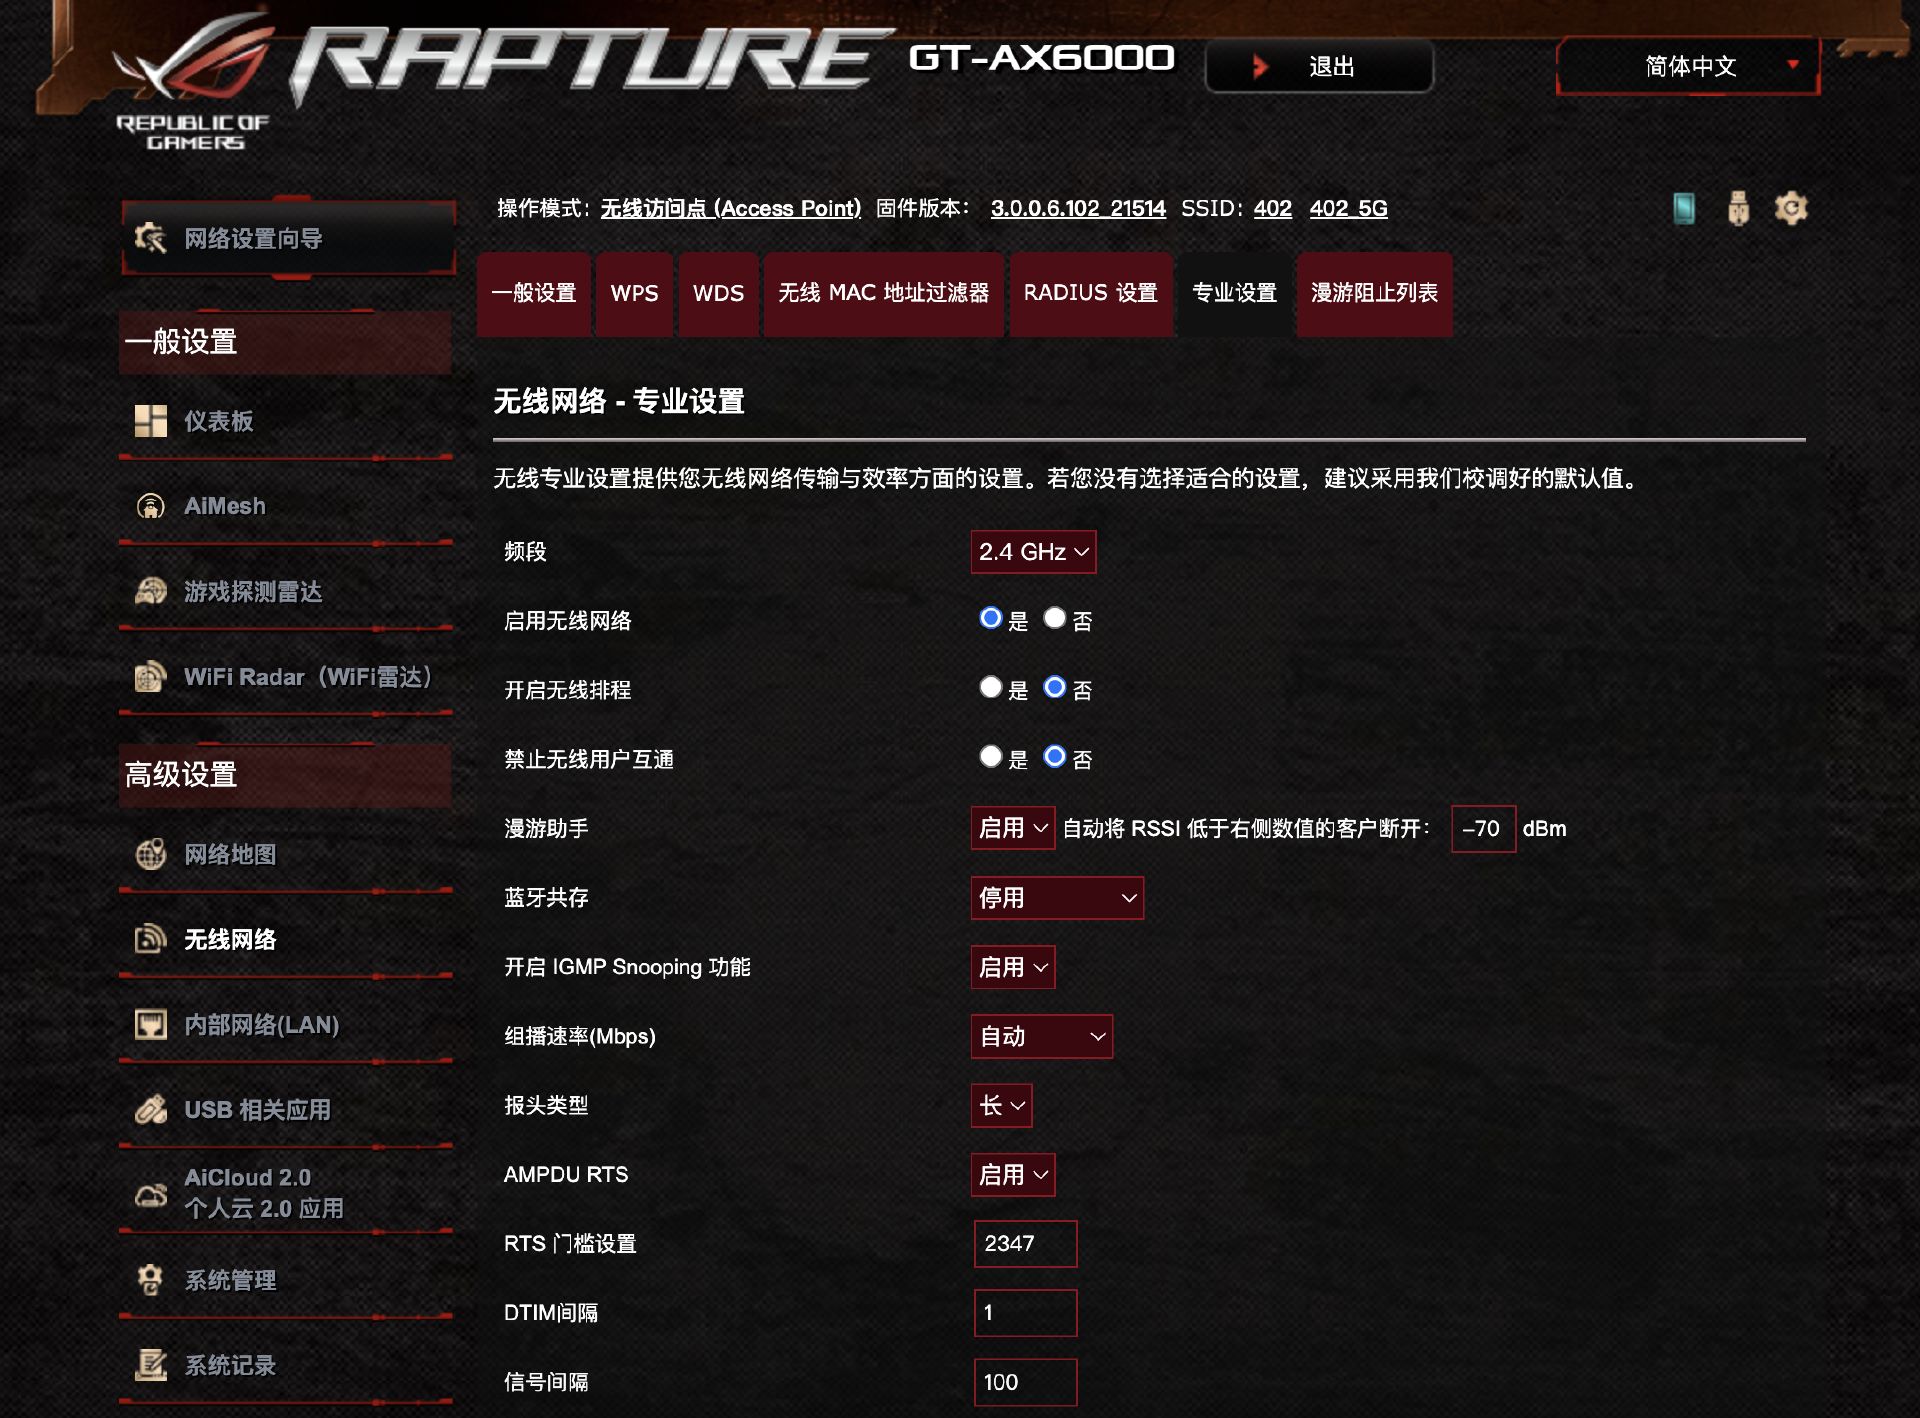Open 内部网络(LAN) in the sidebar
The height and width of the screenshot is (1418, 1920).
coord(285,1024)
